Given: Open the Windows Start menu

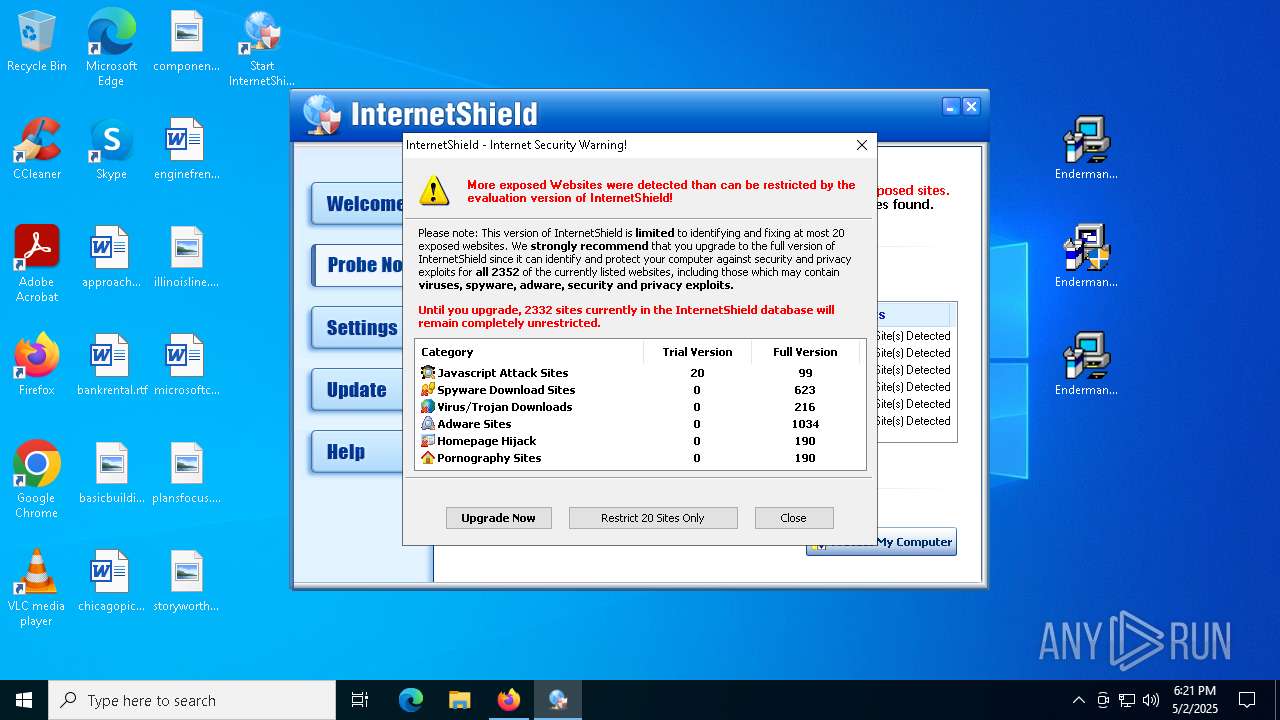Looking at the screenshot, I should point(24,700).
